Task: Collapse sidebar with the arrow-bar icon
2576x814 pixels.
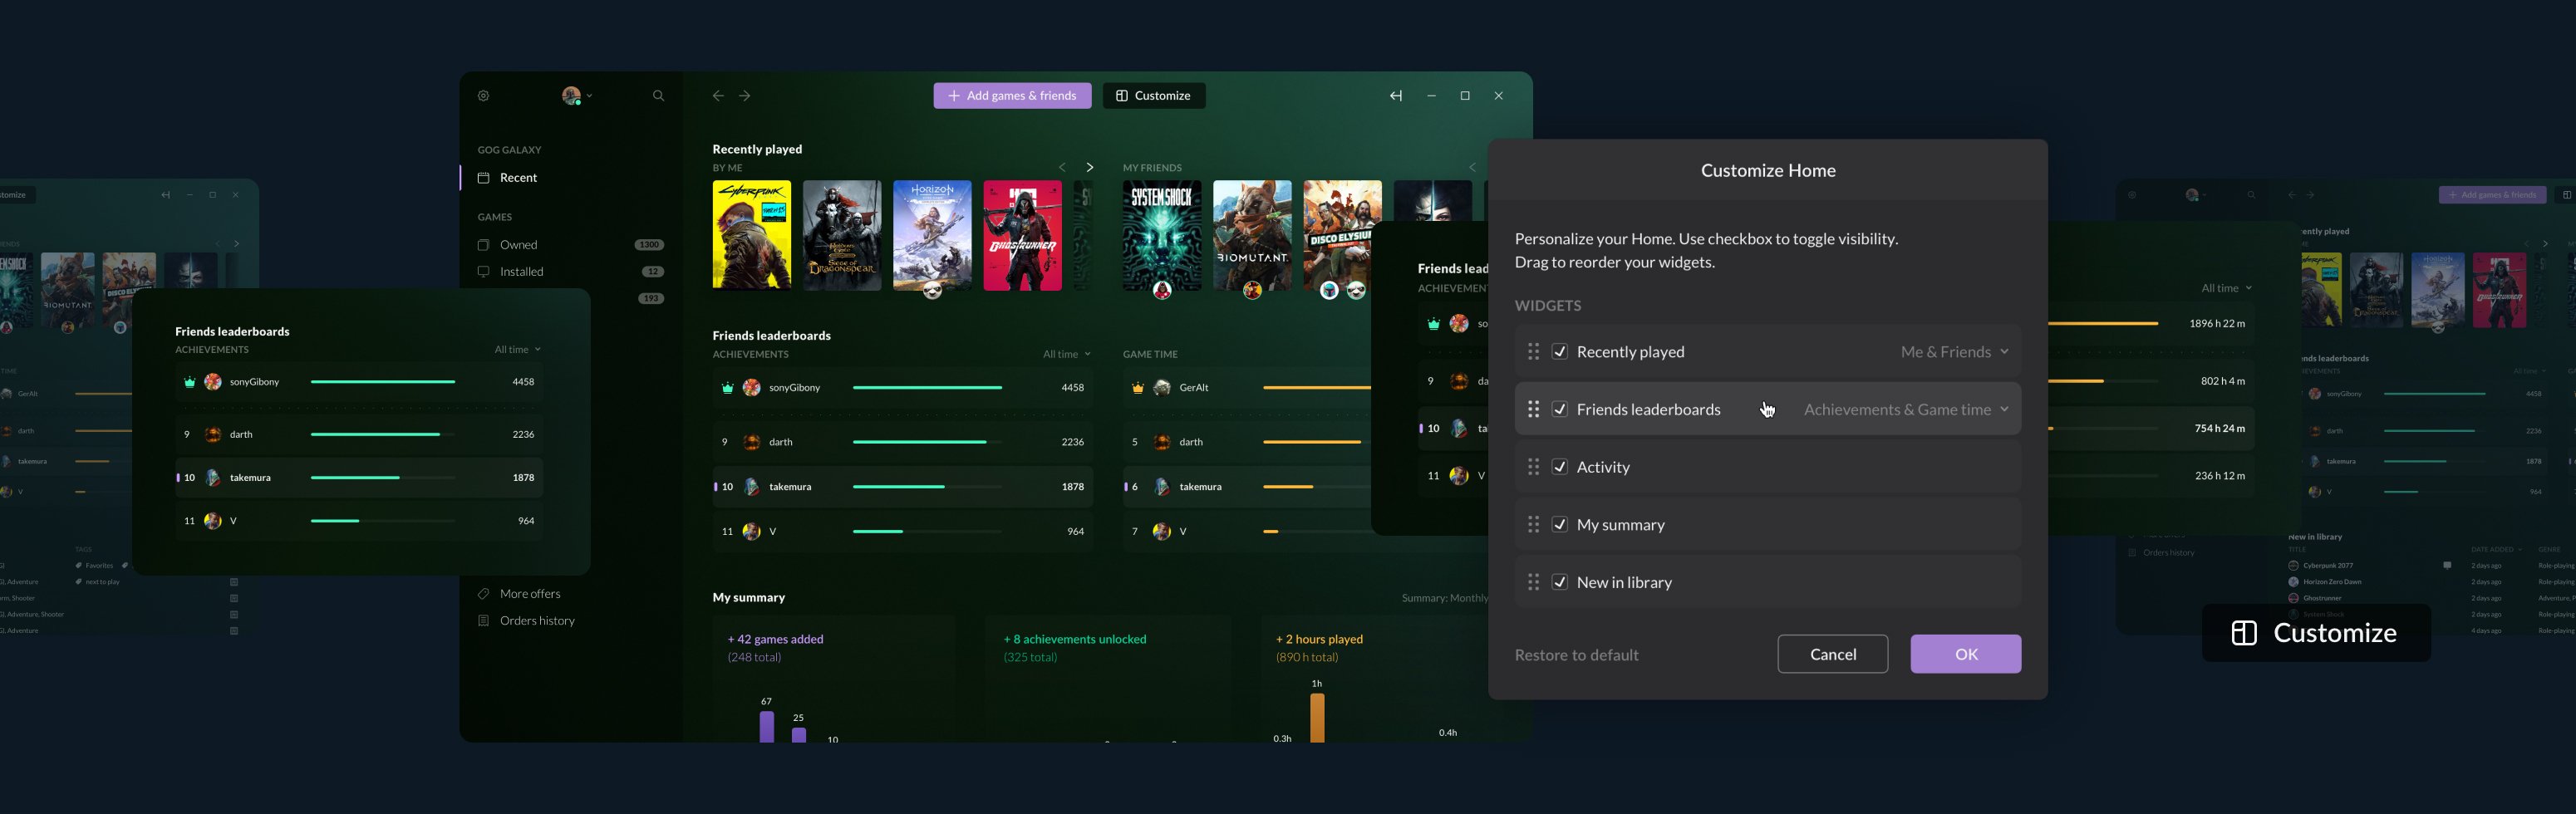Action: pos(1396,96)
